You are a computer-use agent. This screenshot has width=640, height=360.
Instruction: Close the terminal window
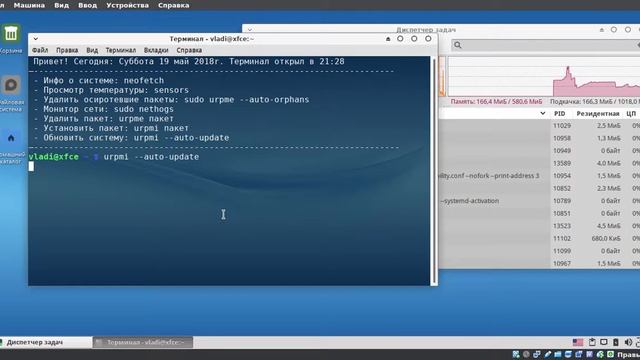click(428, 39)
